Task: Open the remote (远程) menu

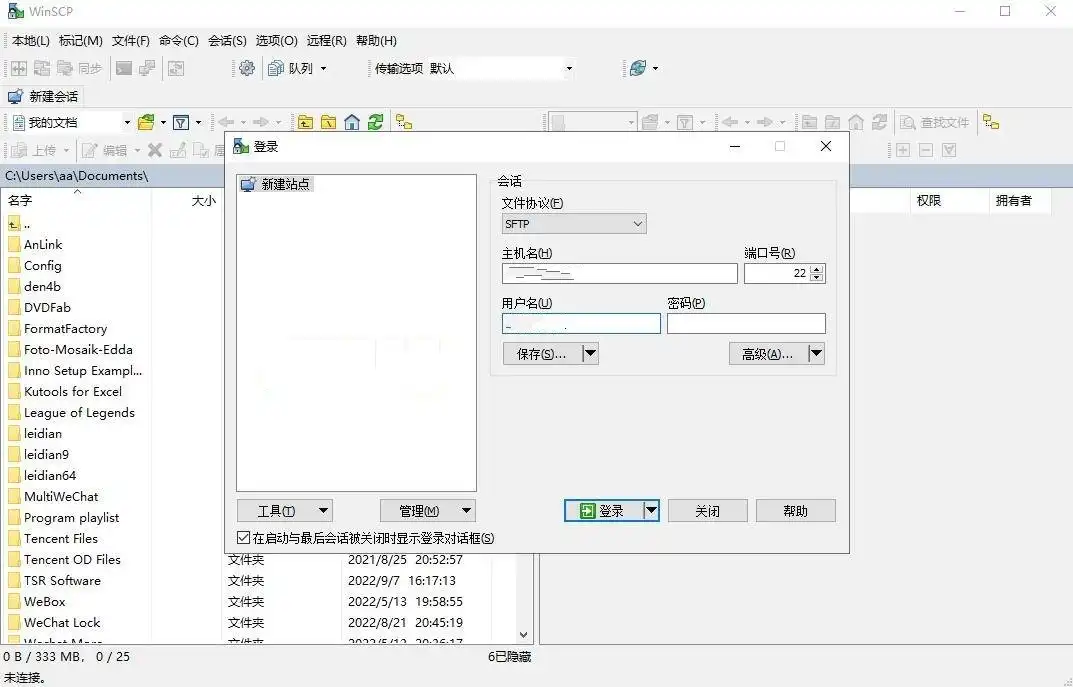Action: point(326,40)
